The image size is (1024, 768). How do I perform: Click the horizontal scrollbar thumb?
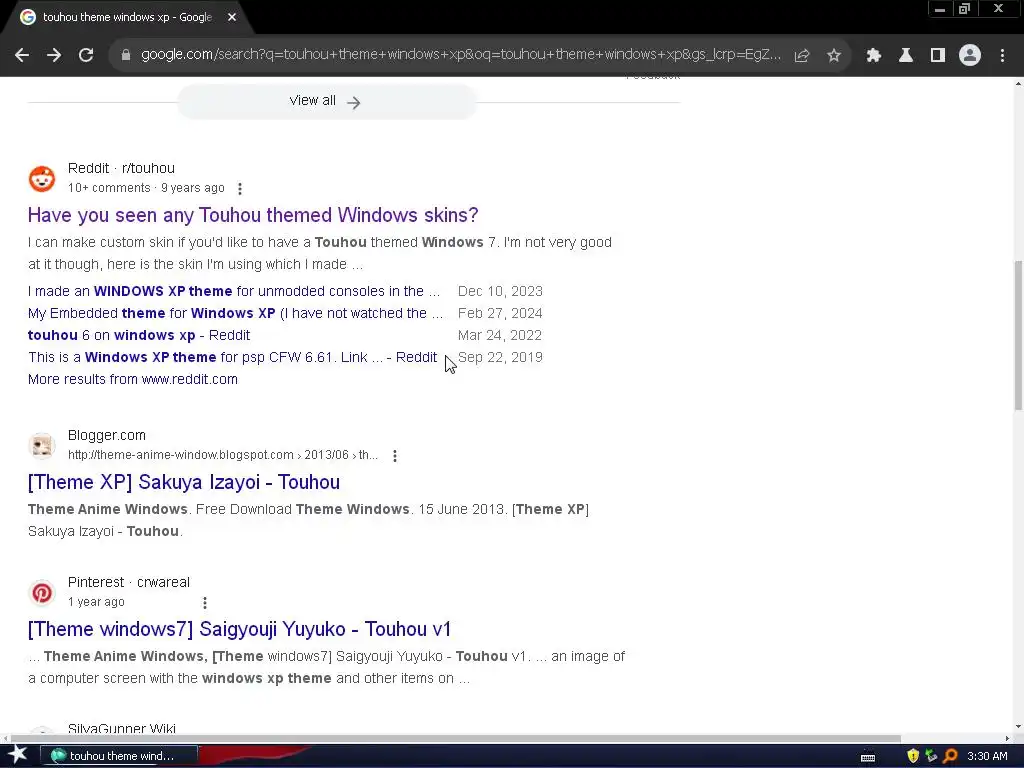[455, 739]
